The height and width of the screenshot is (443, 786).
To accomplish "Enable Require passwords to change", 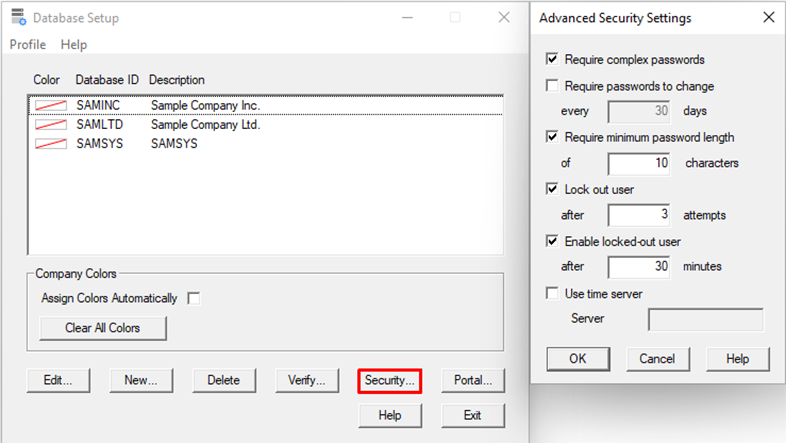I will pos(552,86).
